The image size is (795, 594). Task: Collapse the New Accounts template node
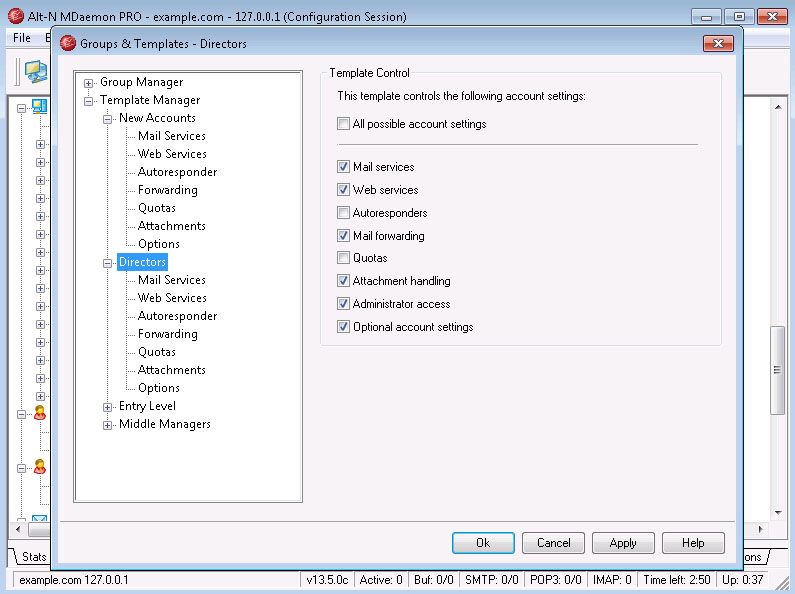(x=107, y=119)
